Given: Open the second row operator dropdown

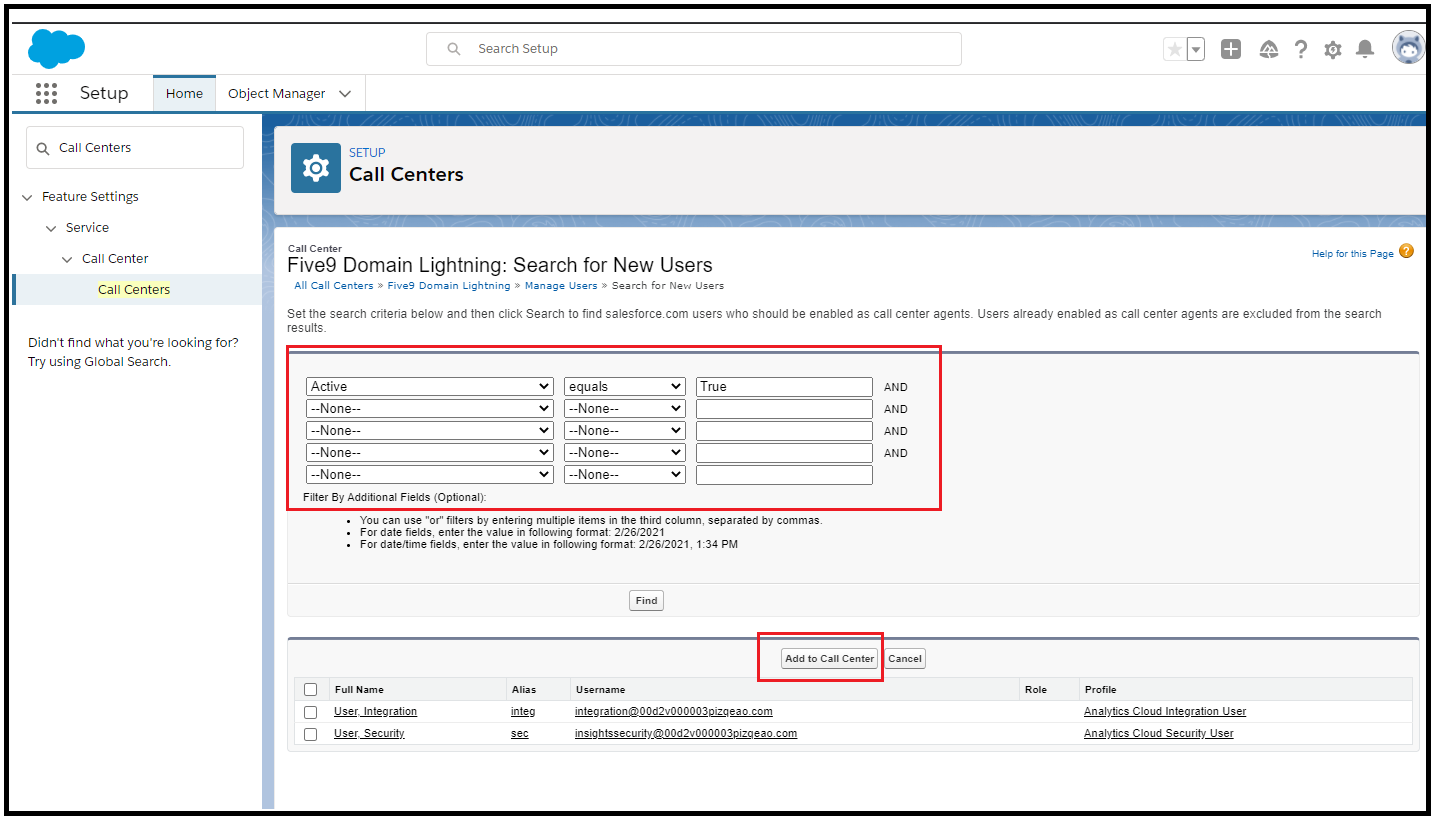Looking at the screenshot, I should tap(625, 408).
